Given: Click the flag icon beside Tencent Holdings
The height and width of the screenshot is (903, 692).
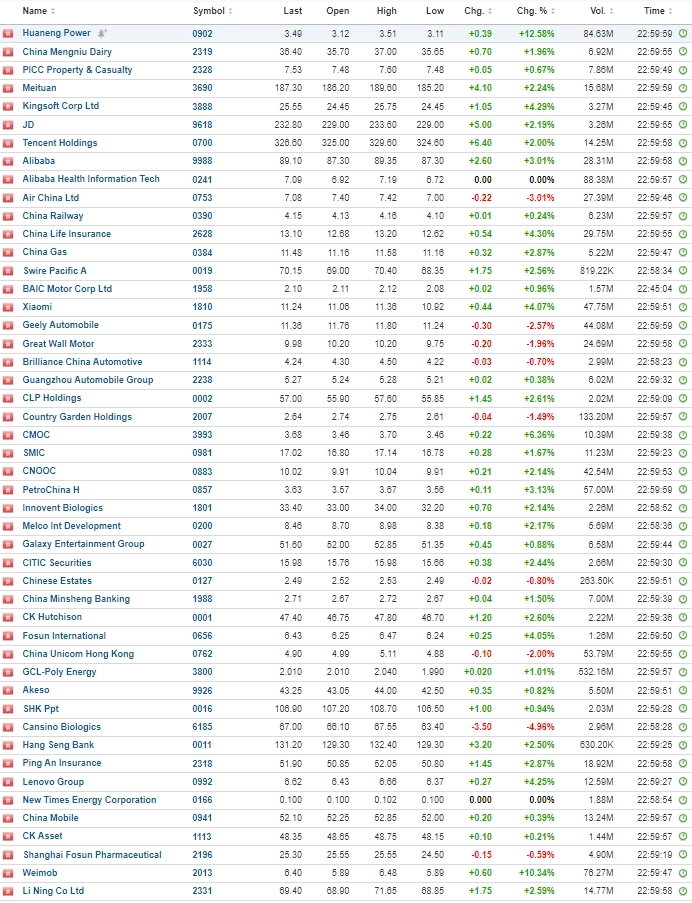Looking at the screenshot, I should click(8, 143).
